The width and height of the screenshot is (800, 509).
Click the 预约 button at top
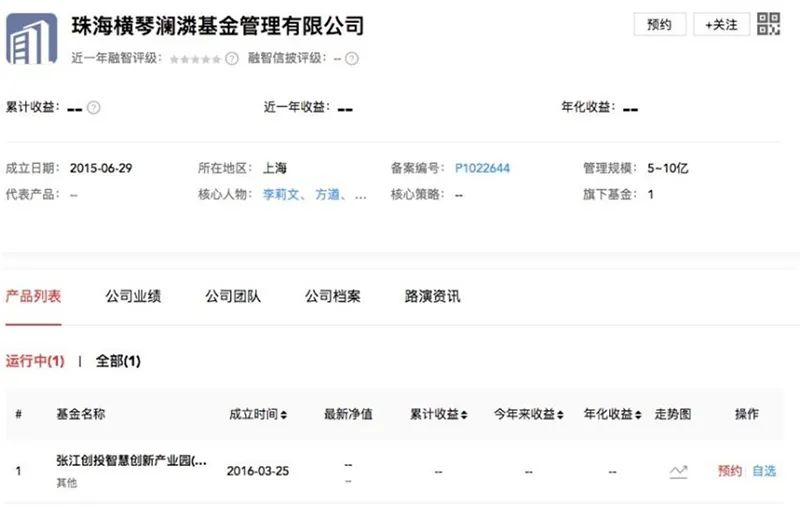660,24
